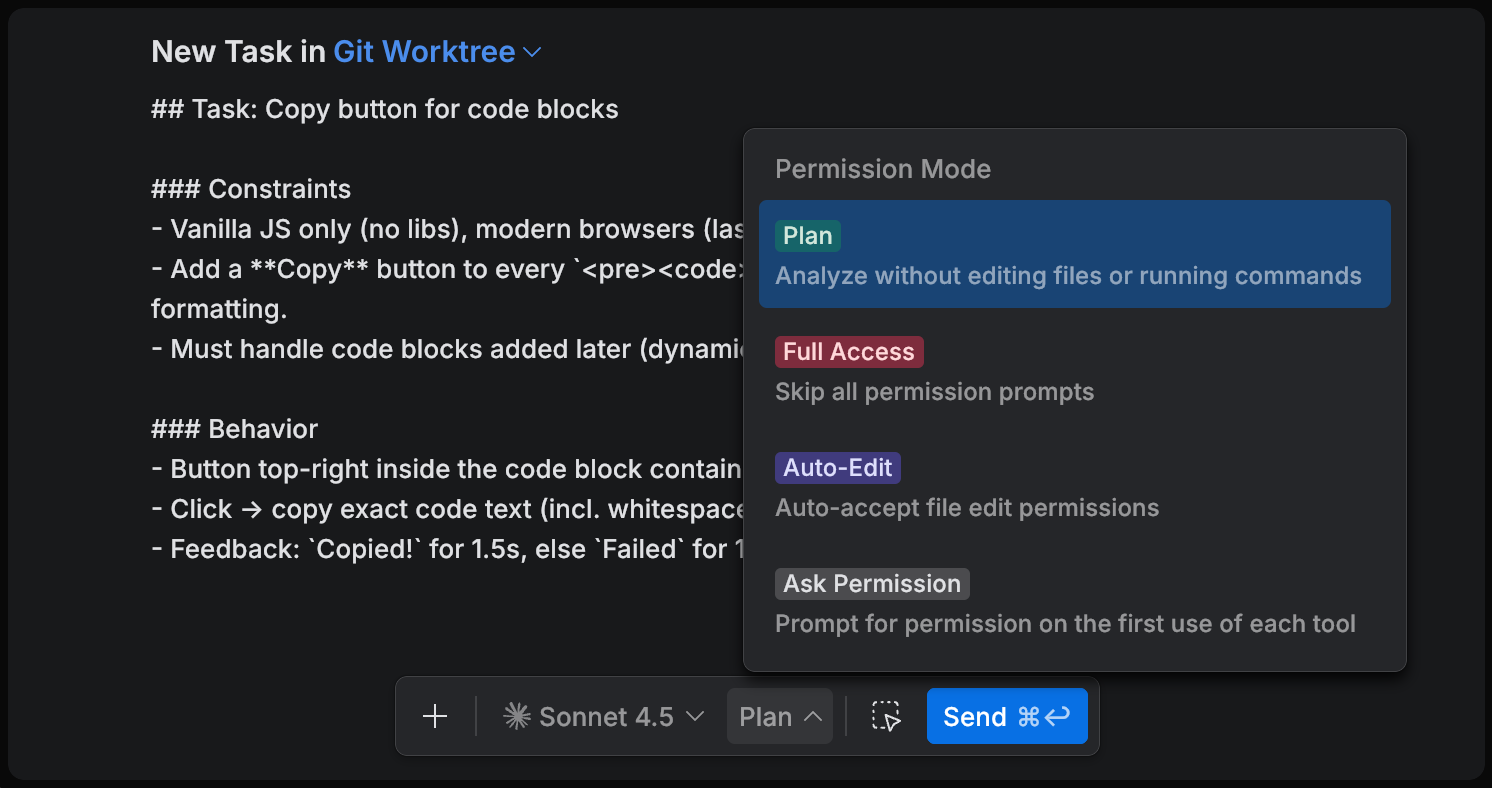Click the plus icon to add attachment
The height and width of the screenshot is (788, 1492).
(435, 717)
